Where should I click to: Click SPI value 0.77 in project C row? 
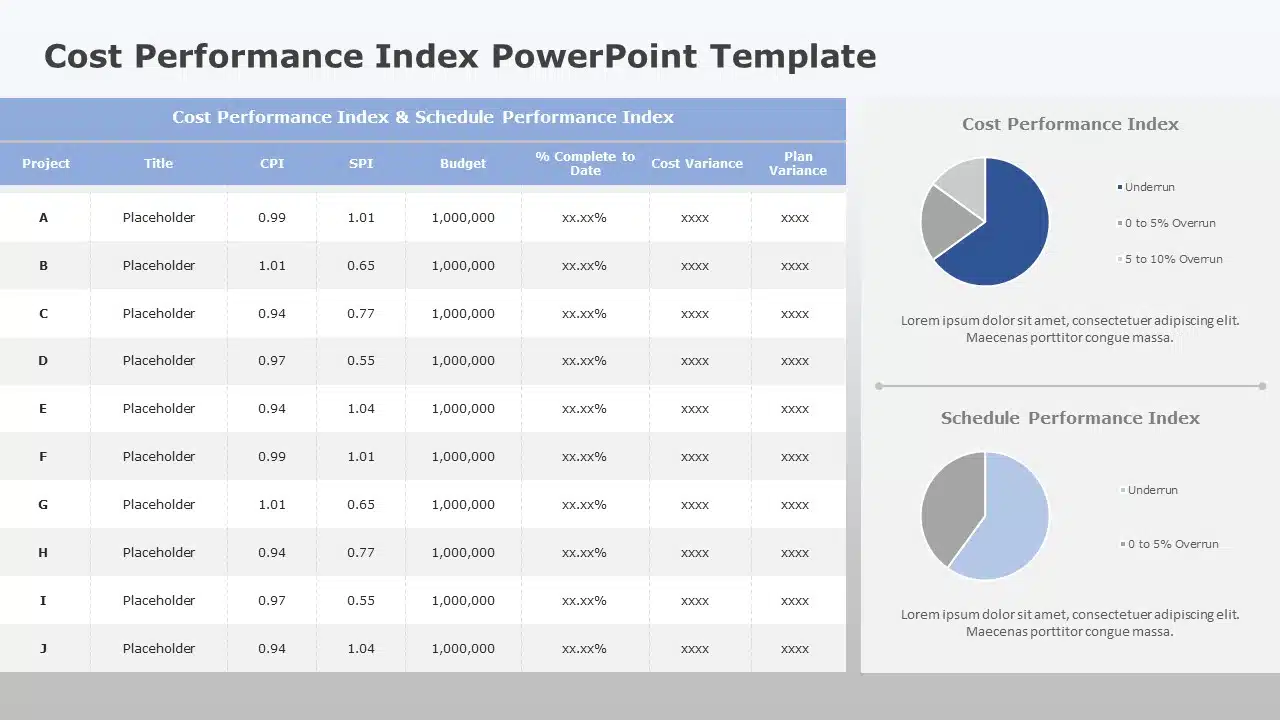(x=361, y=313)
